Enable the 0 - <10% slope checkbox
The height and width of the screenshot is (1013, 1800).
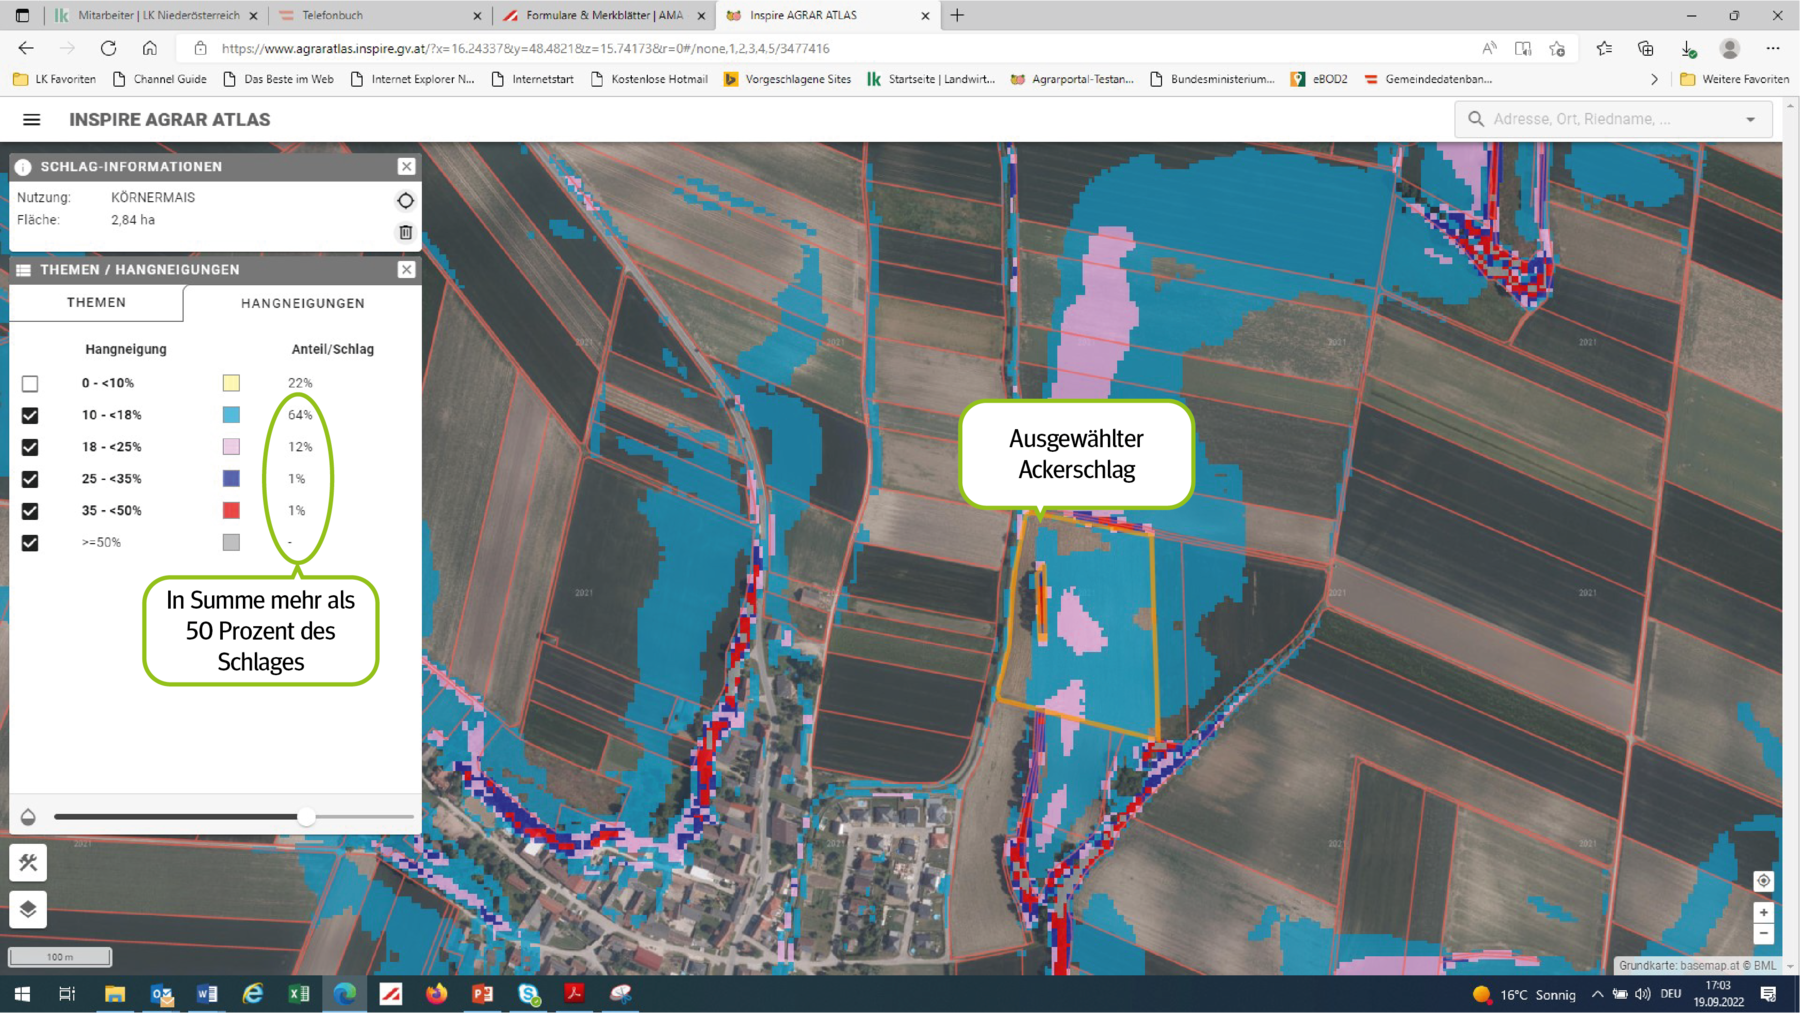point(30,383)
